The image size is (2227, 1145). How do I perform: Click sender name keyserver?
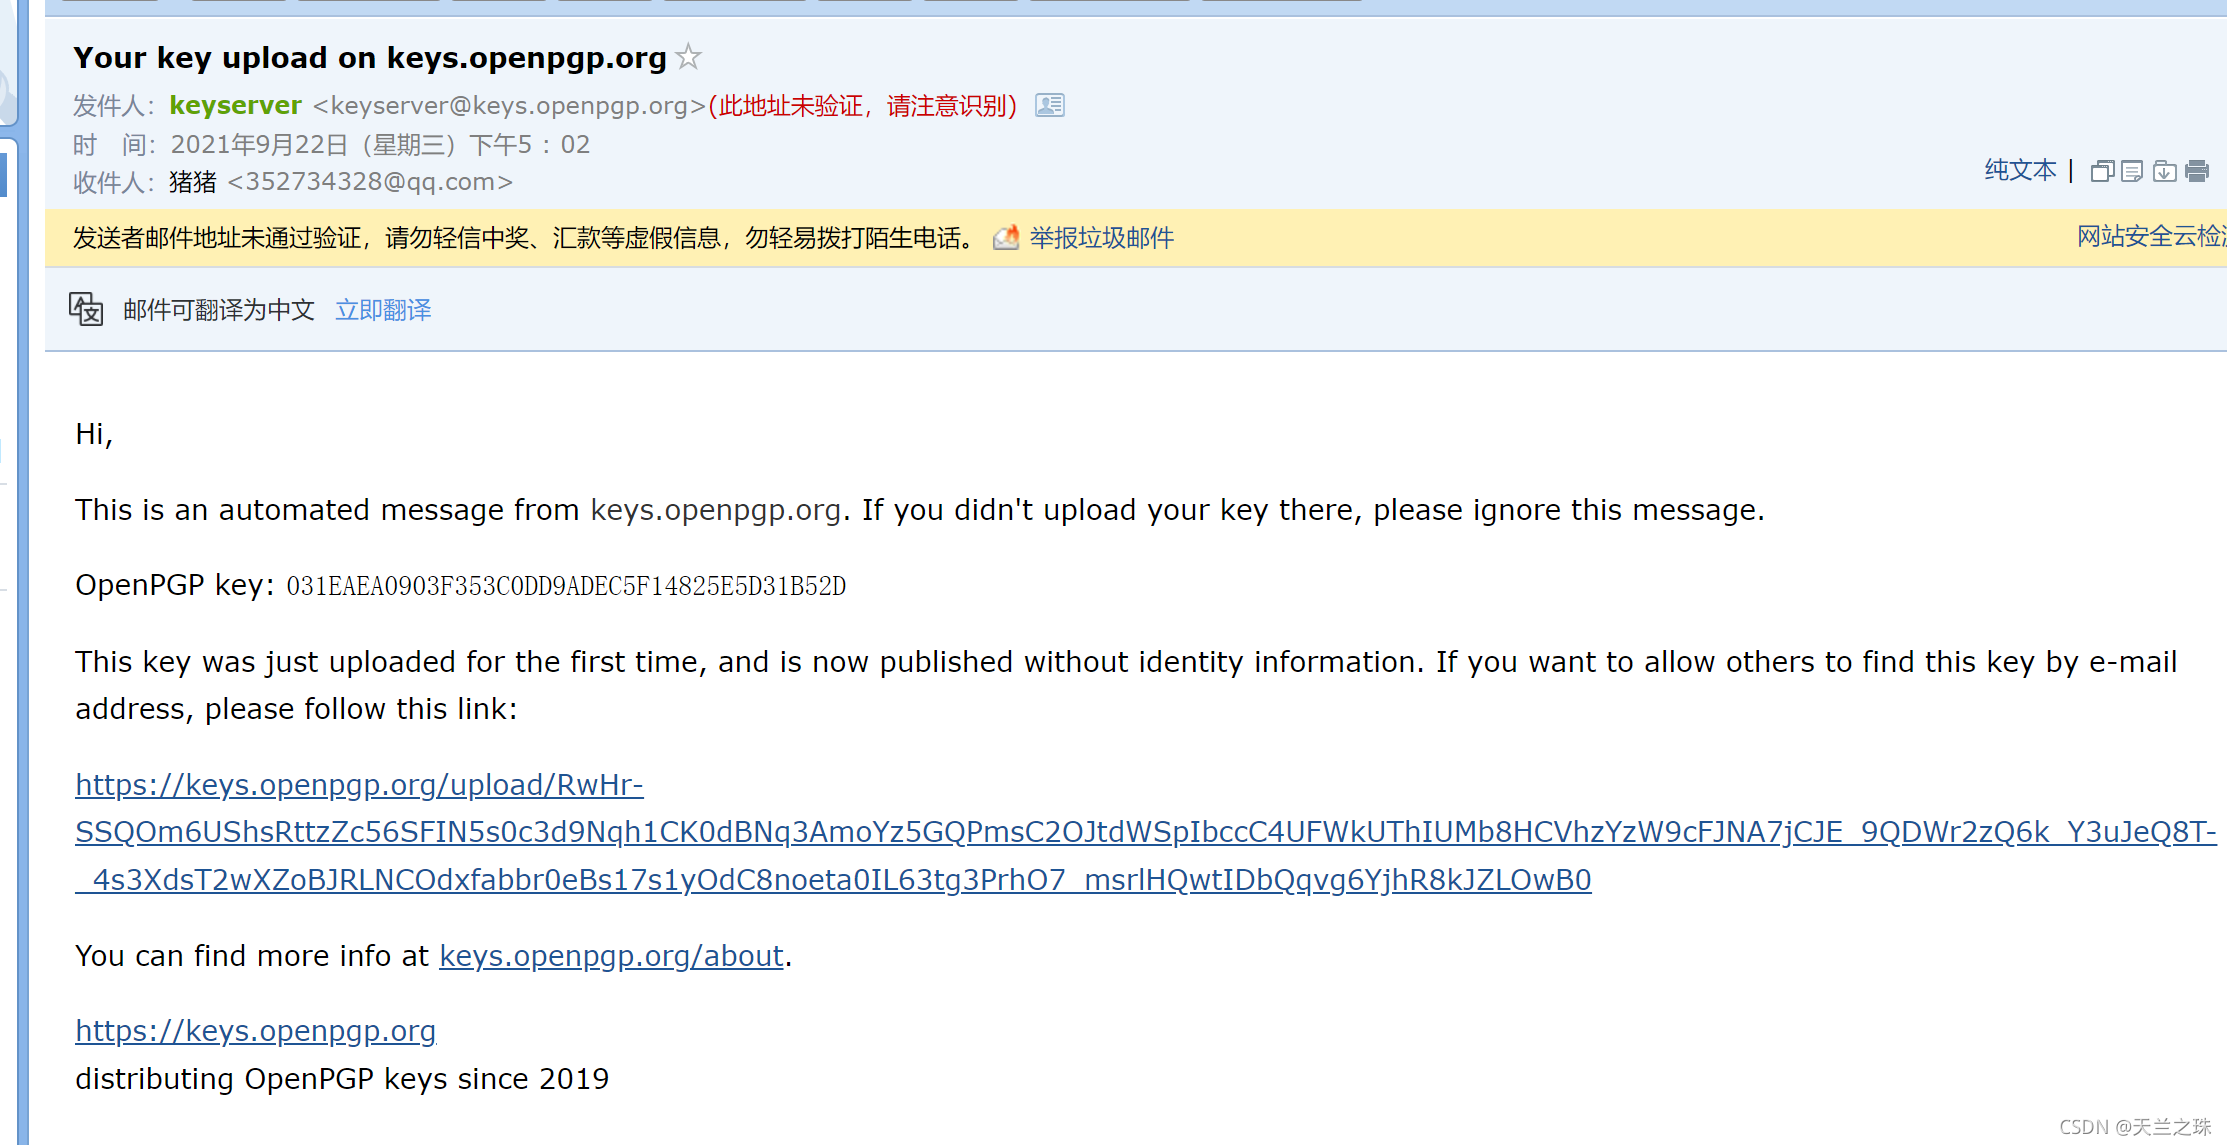point(235,105)
